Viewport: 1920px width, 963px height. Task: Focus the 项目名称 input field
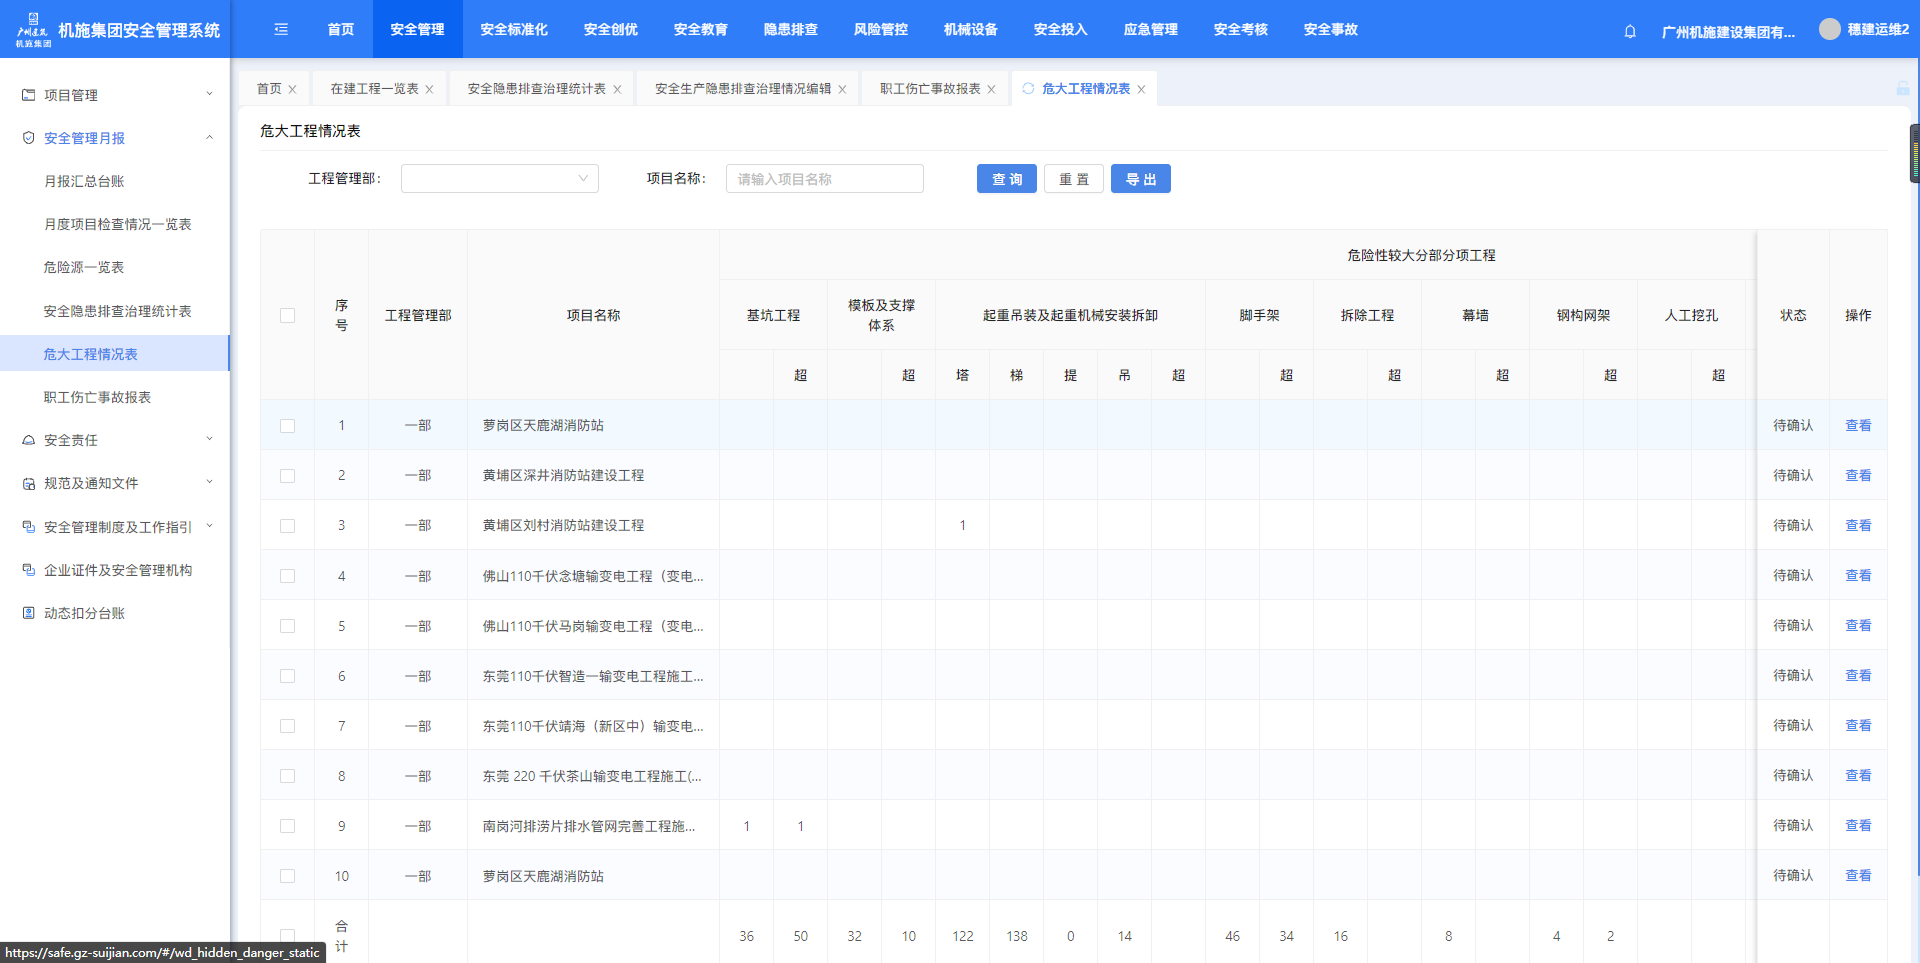pyautogui.click(x=824, y=179)
